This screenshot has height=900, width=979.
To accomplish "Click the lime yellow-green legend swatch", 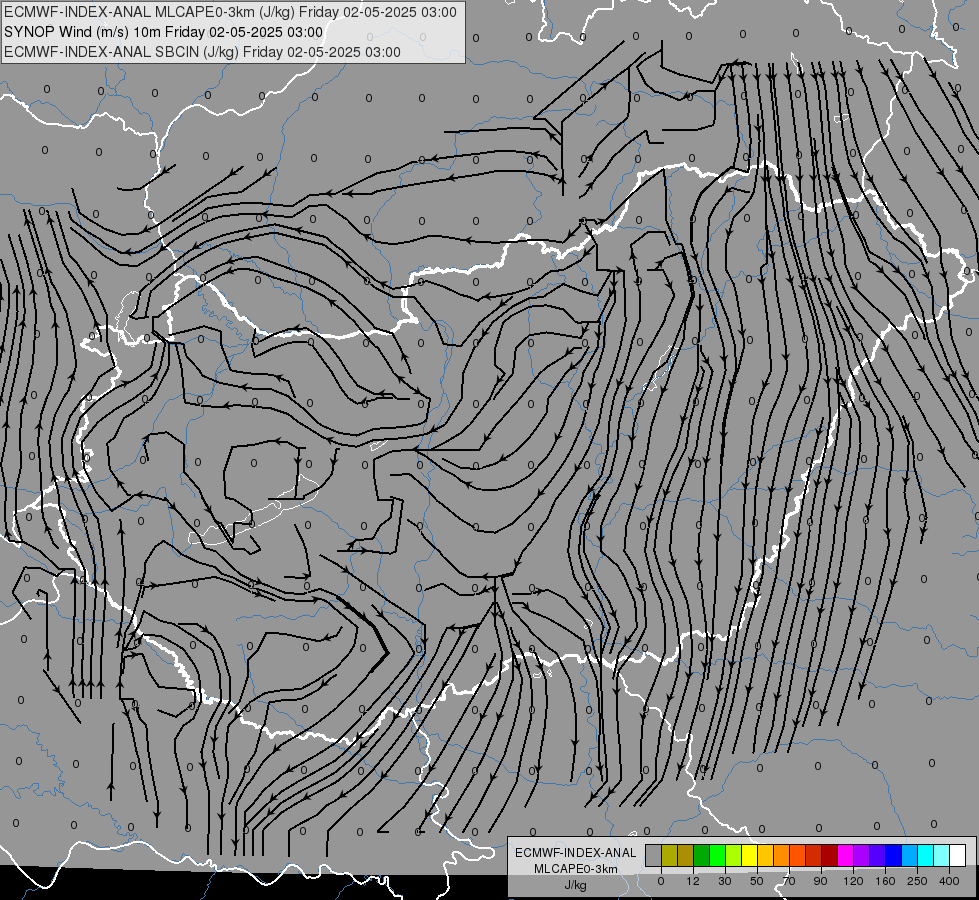I will click(x=734, y=855).
